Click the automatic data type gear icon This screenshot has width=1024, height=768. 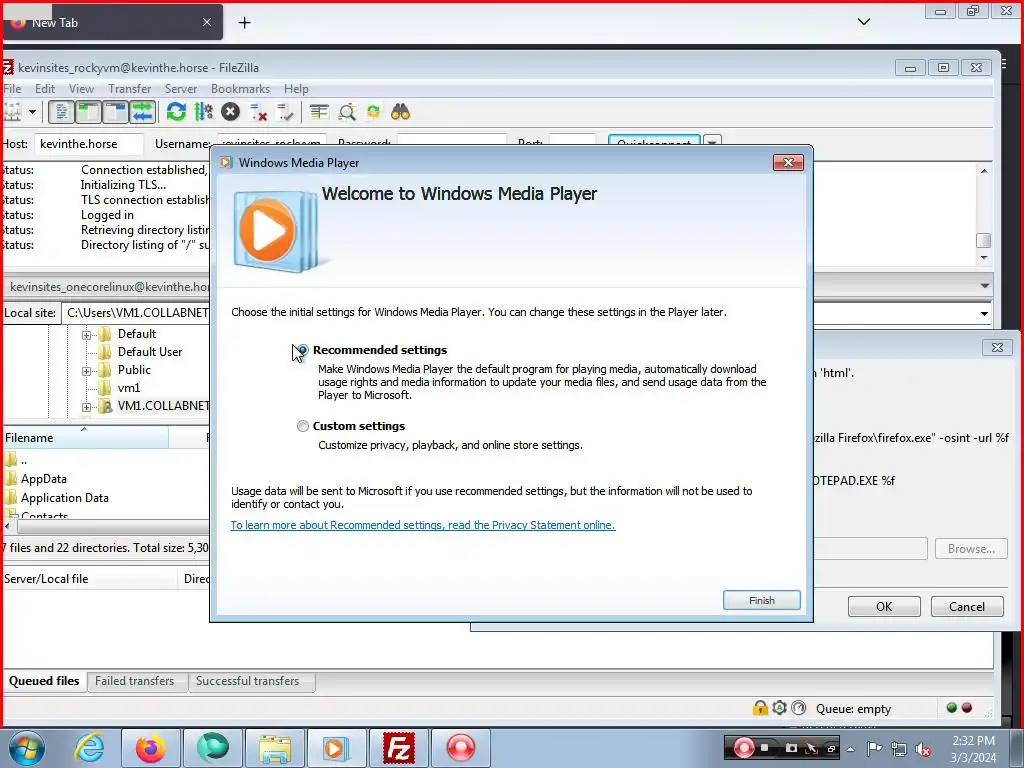779,708
